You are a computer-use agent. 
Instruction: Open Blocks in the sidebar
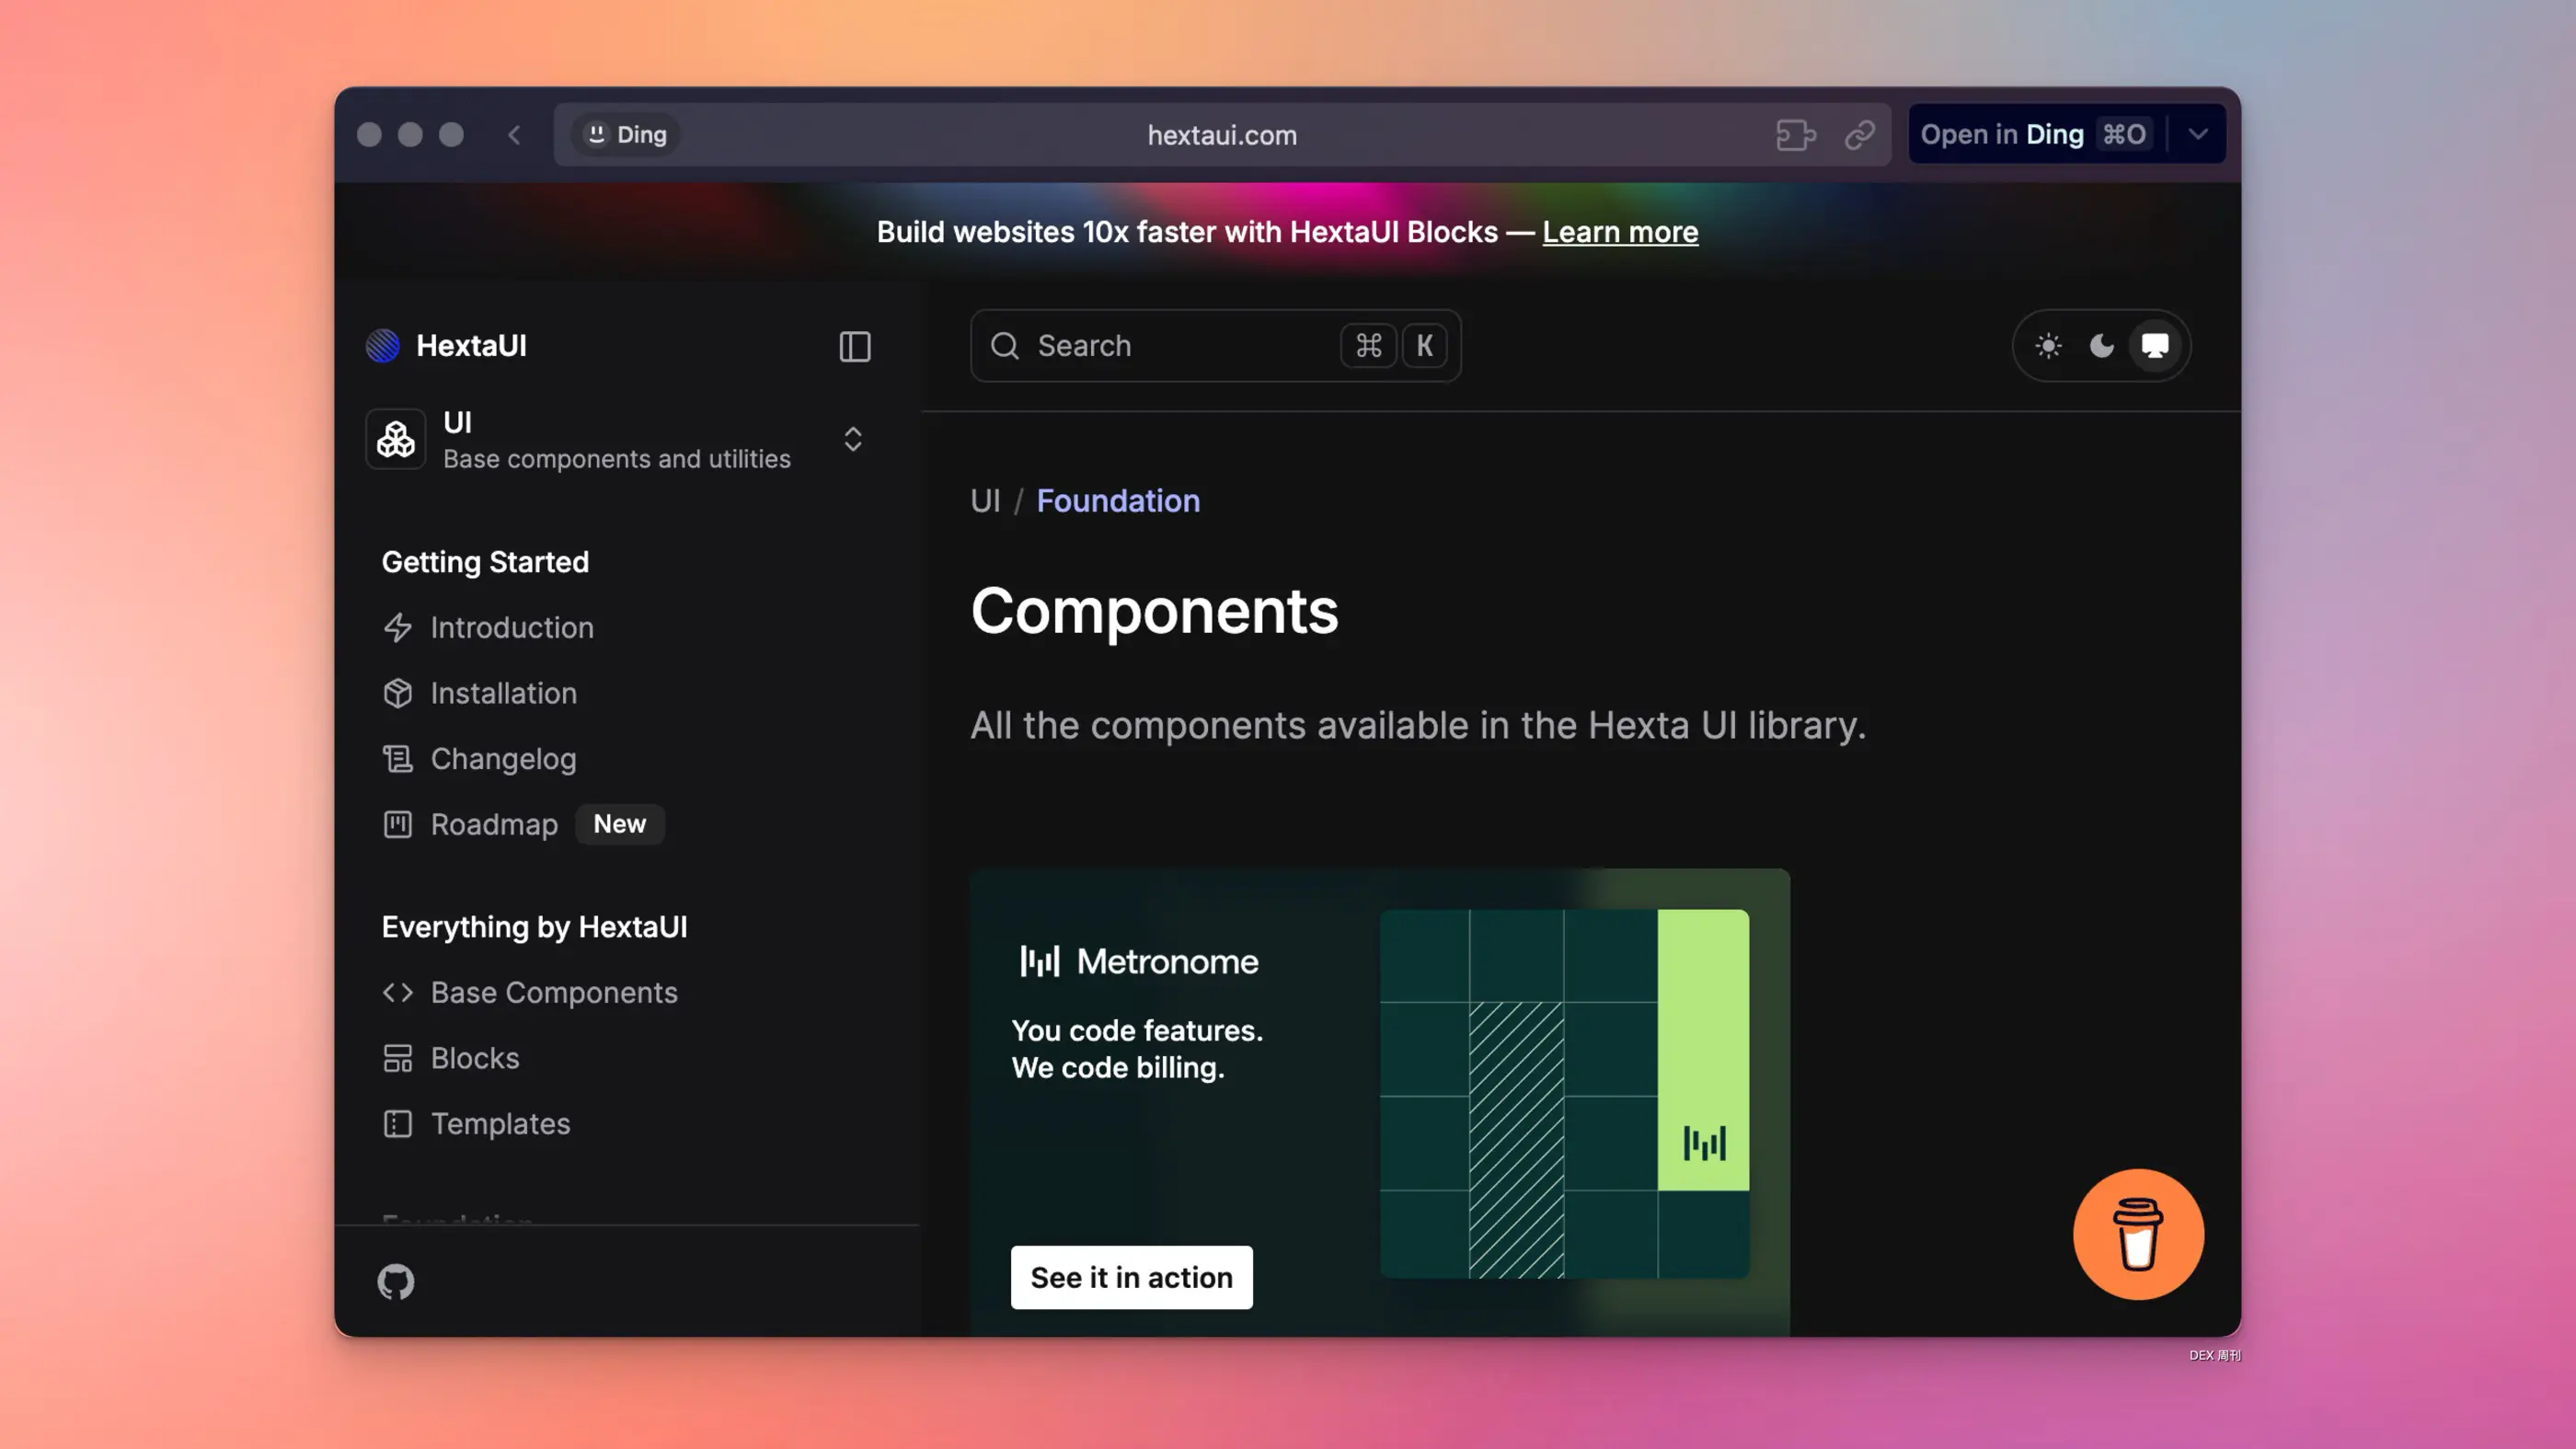[474, 1058]
